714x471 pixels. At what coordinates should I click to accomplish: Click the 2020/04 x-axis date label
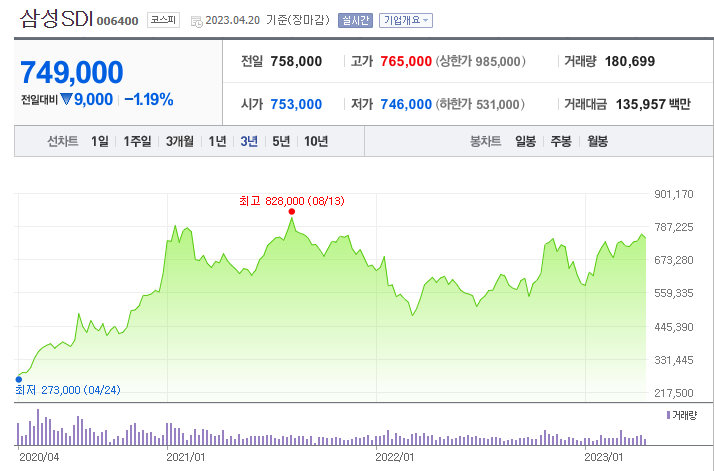tap(39, 457)
